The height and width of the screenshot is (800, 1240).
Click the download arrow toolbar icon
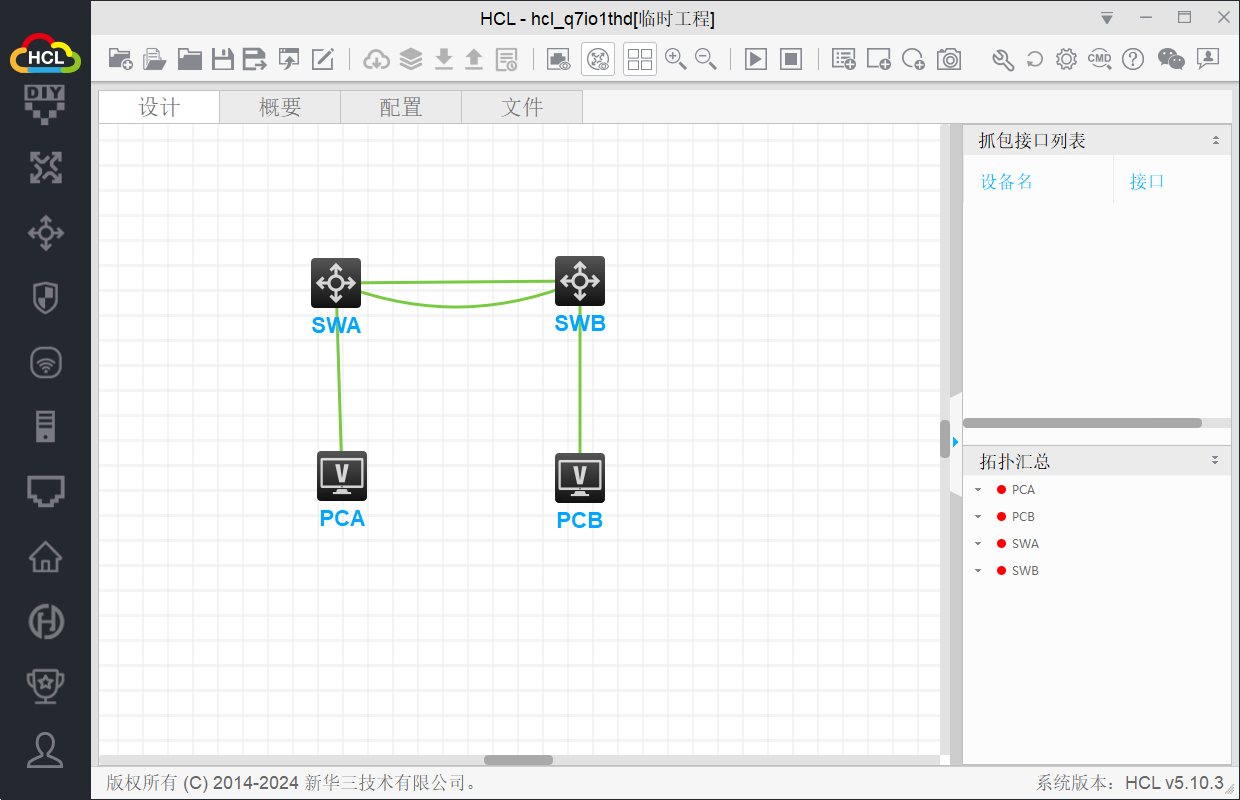[x=443, y=59]
